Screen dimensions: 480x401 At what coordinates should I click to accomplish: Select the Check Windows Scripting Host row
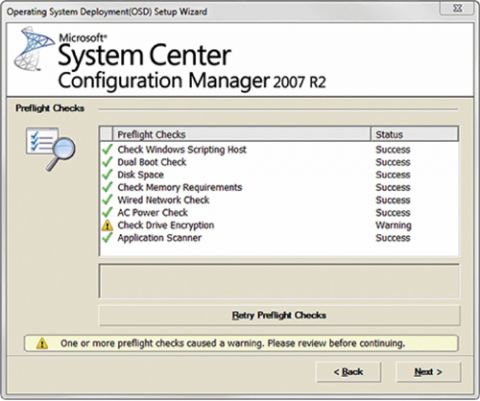click(279, 149)
